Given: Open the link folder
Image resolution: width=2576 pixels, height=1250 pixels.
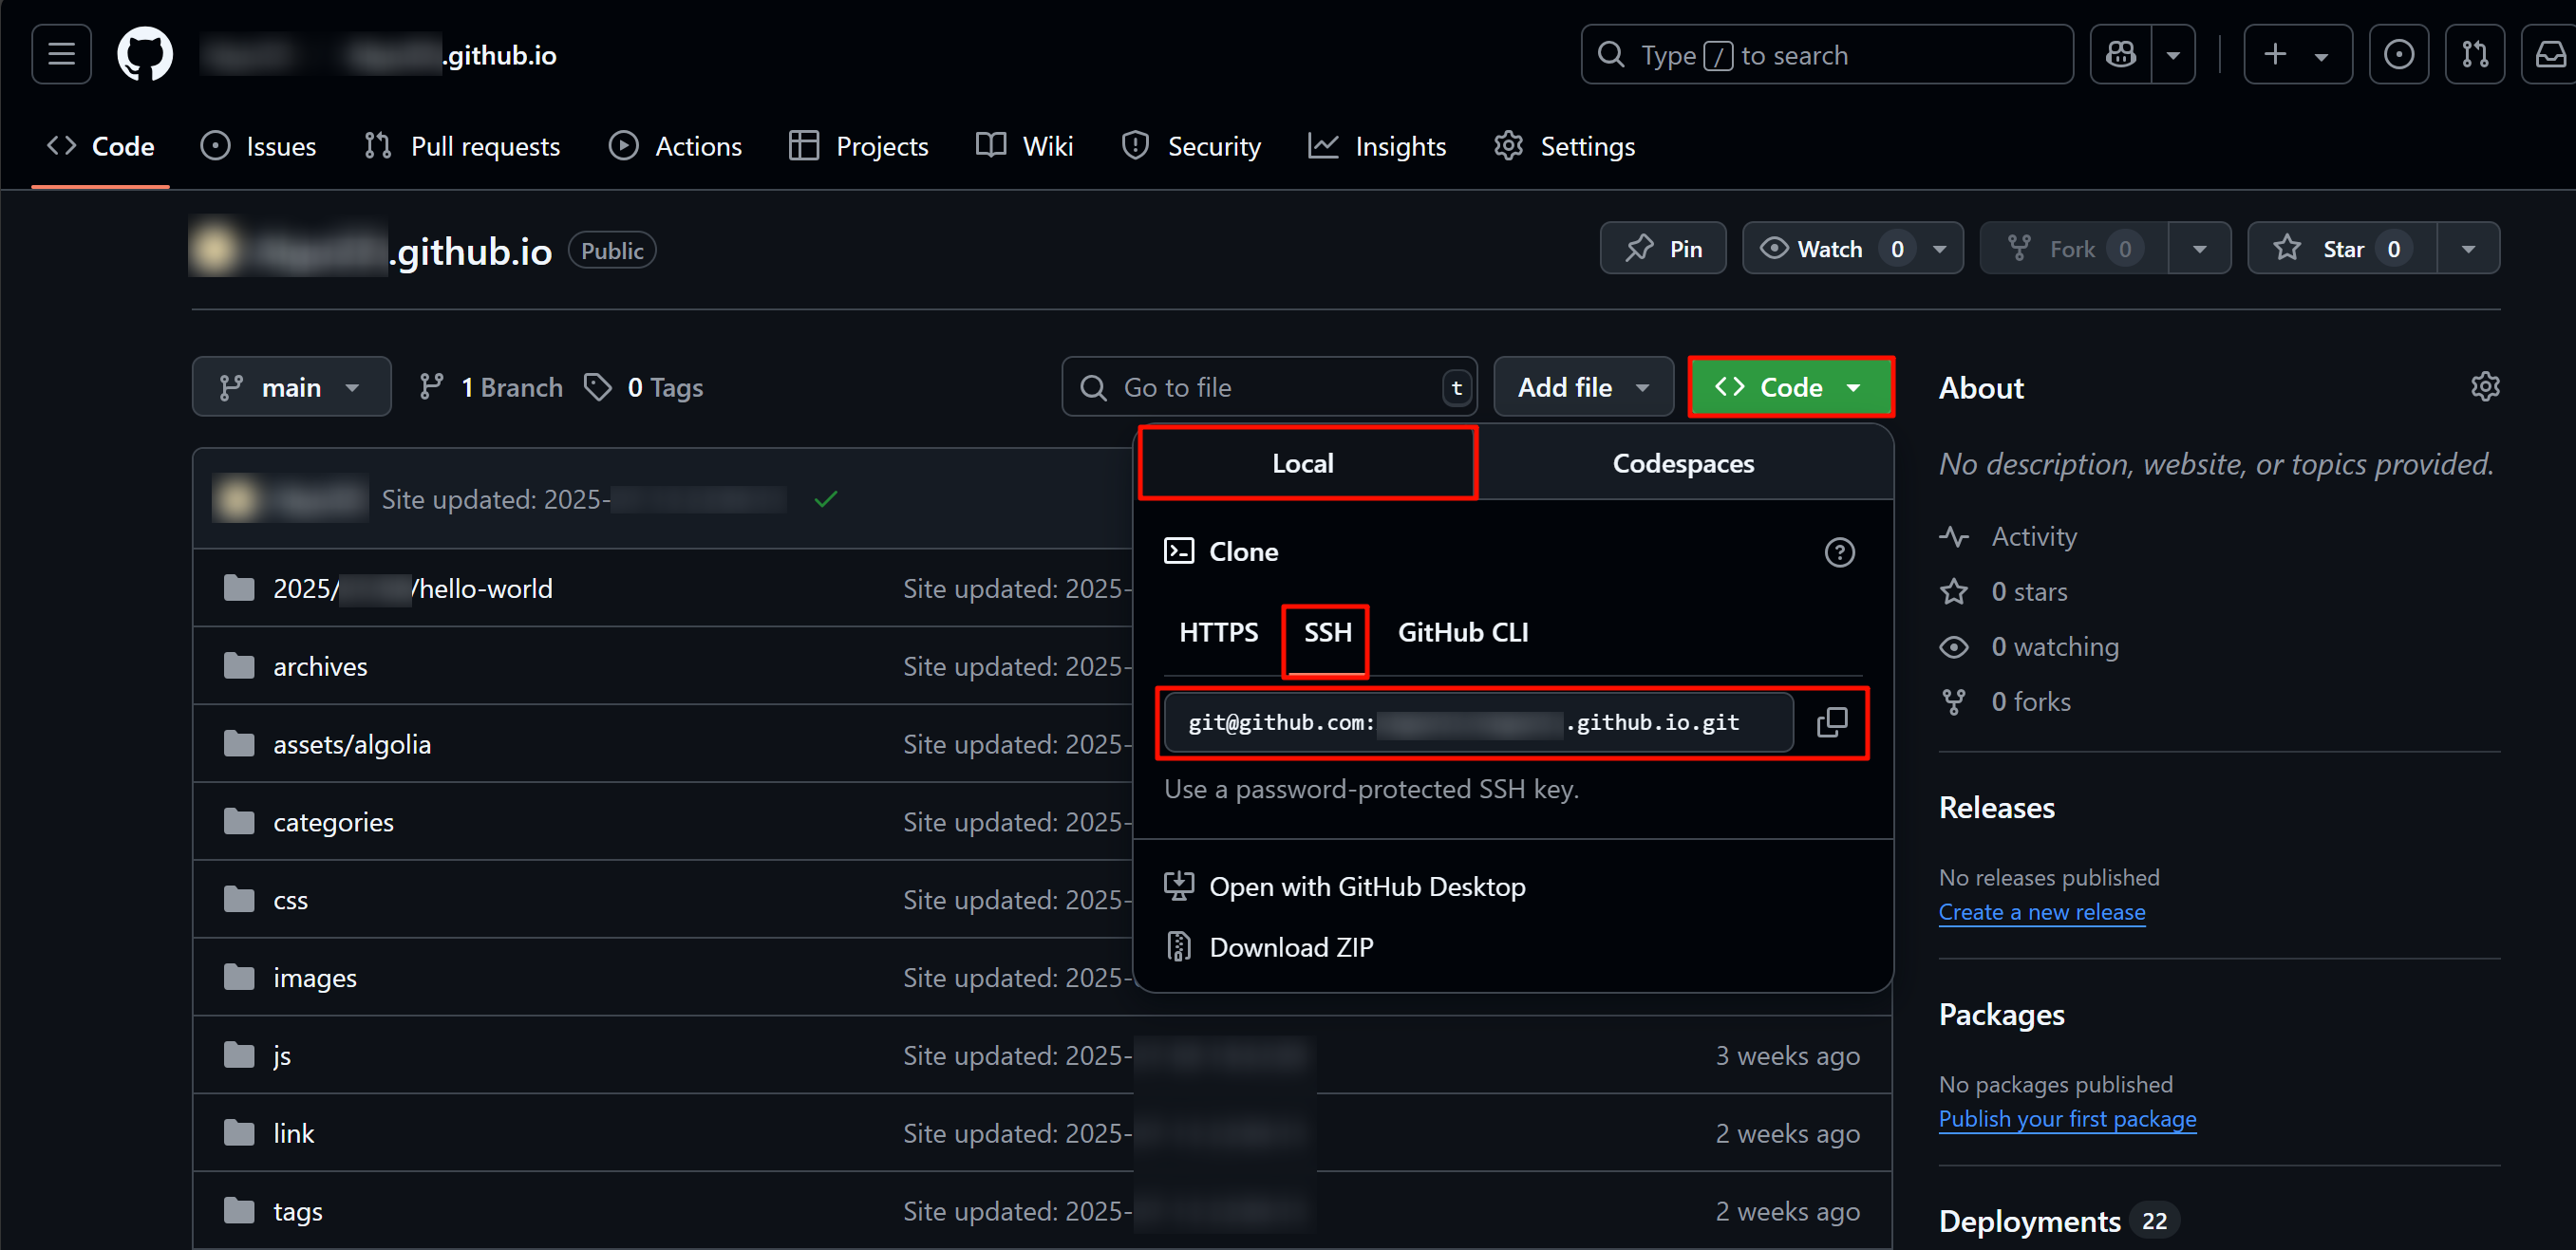Looking at the screenshot, I should 293,1134.
